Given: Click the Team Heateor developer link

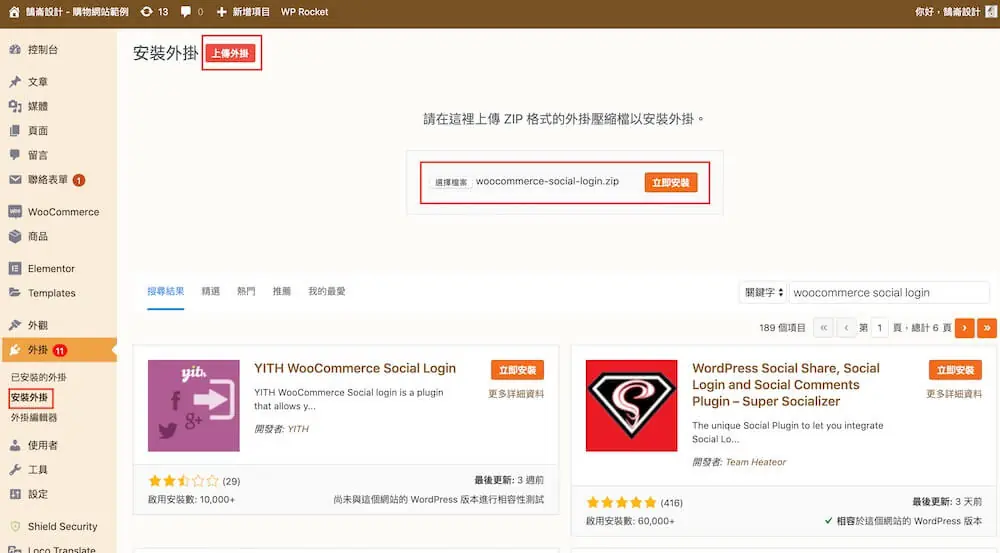Looking at the screenshot, I should [x=756, y=462].
